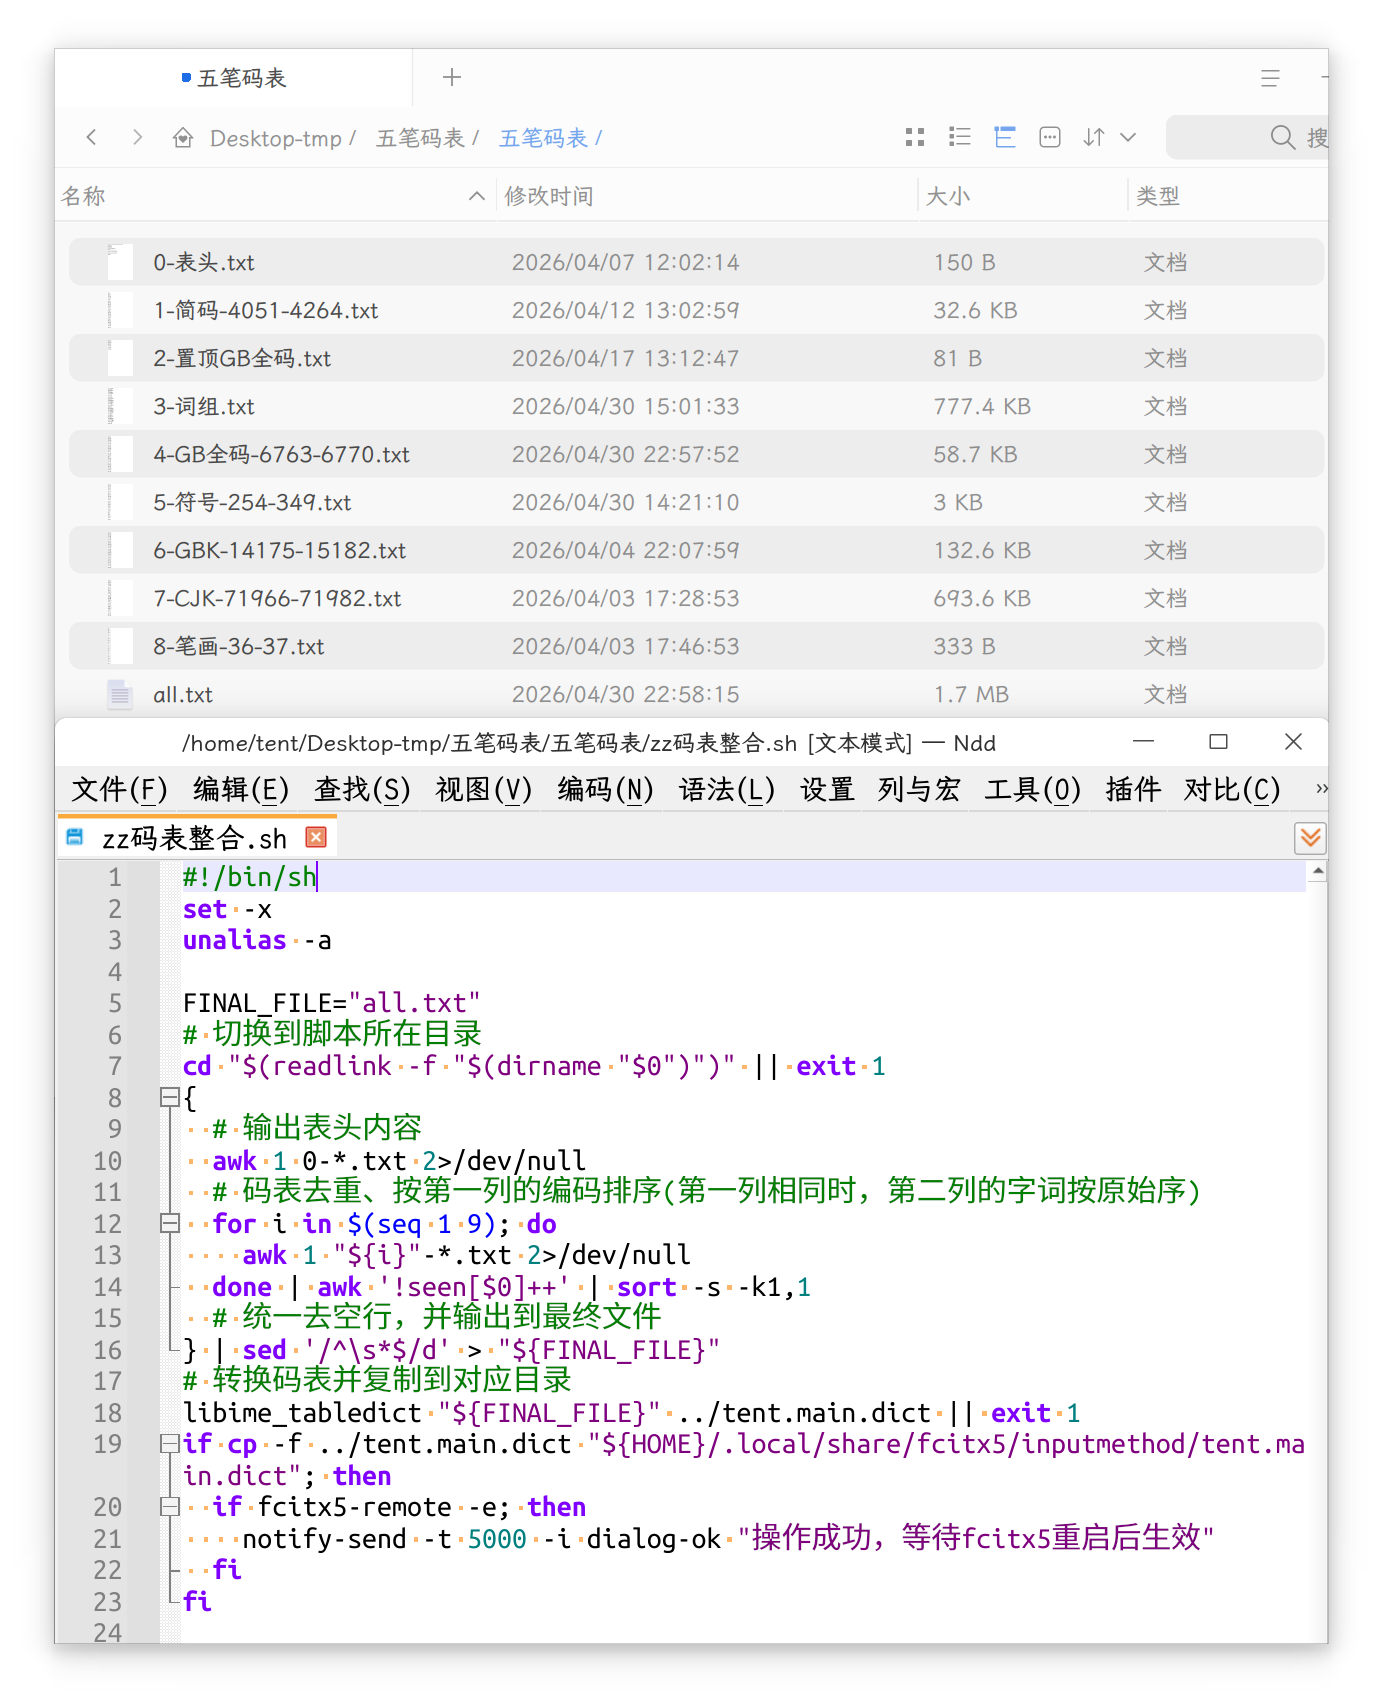Image resolution: width=1383 pixels, height=1704 pixels.
Task: Open the 文件(F) menu in Ndd
Action: (x=119, y=790)
